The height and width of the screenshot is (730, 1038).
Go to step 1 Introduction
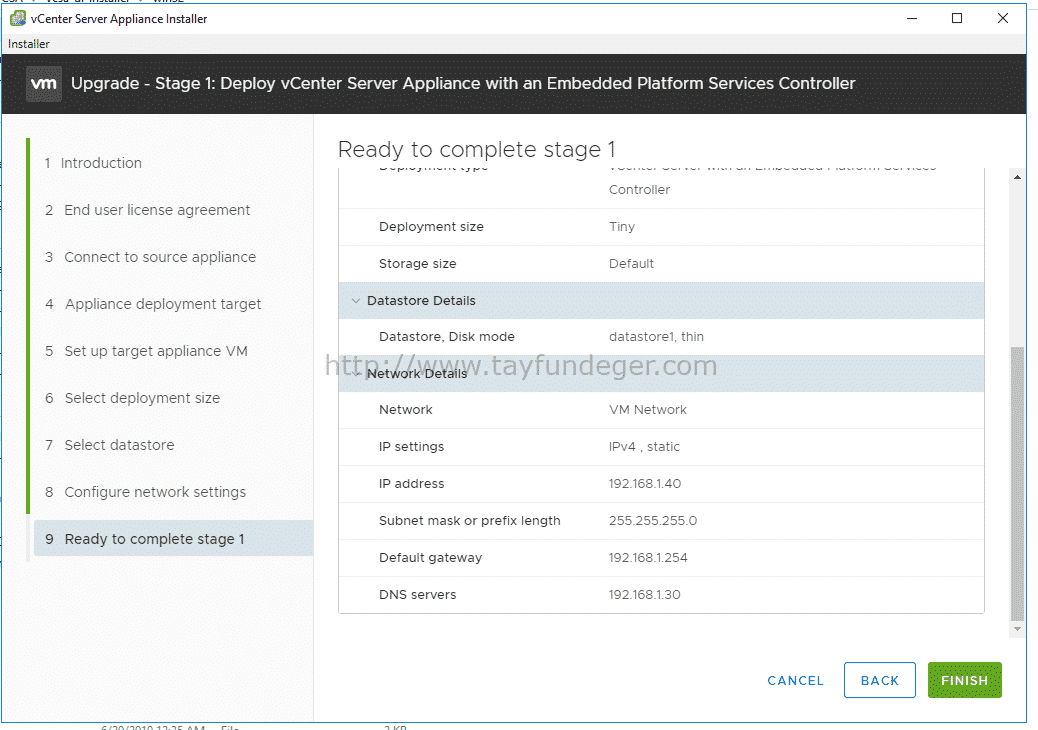click(x=93, y=163)
